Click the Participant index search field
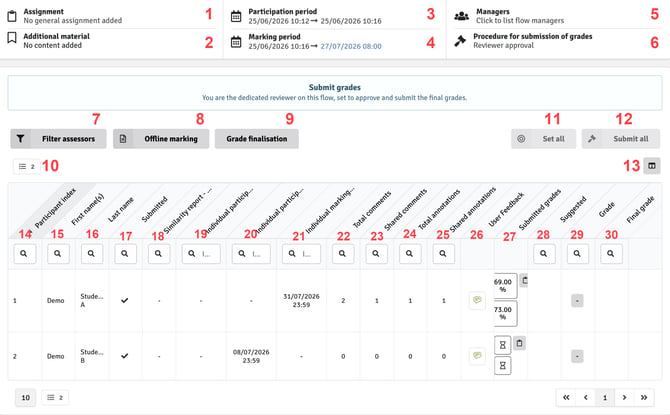The height and width of the screenshot is (415, 670). (x=25, y=254)
